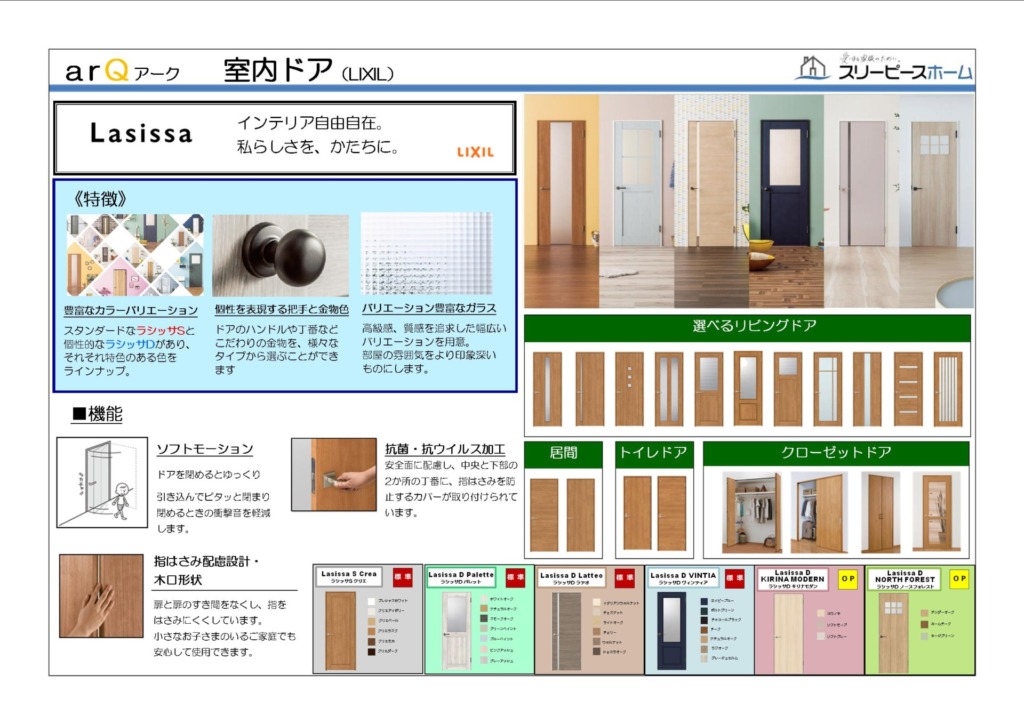Select the 室内ドア title text
1024x724 pixels.
tap(278, 70)
